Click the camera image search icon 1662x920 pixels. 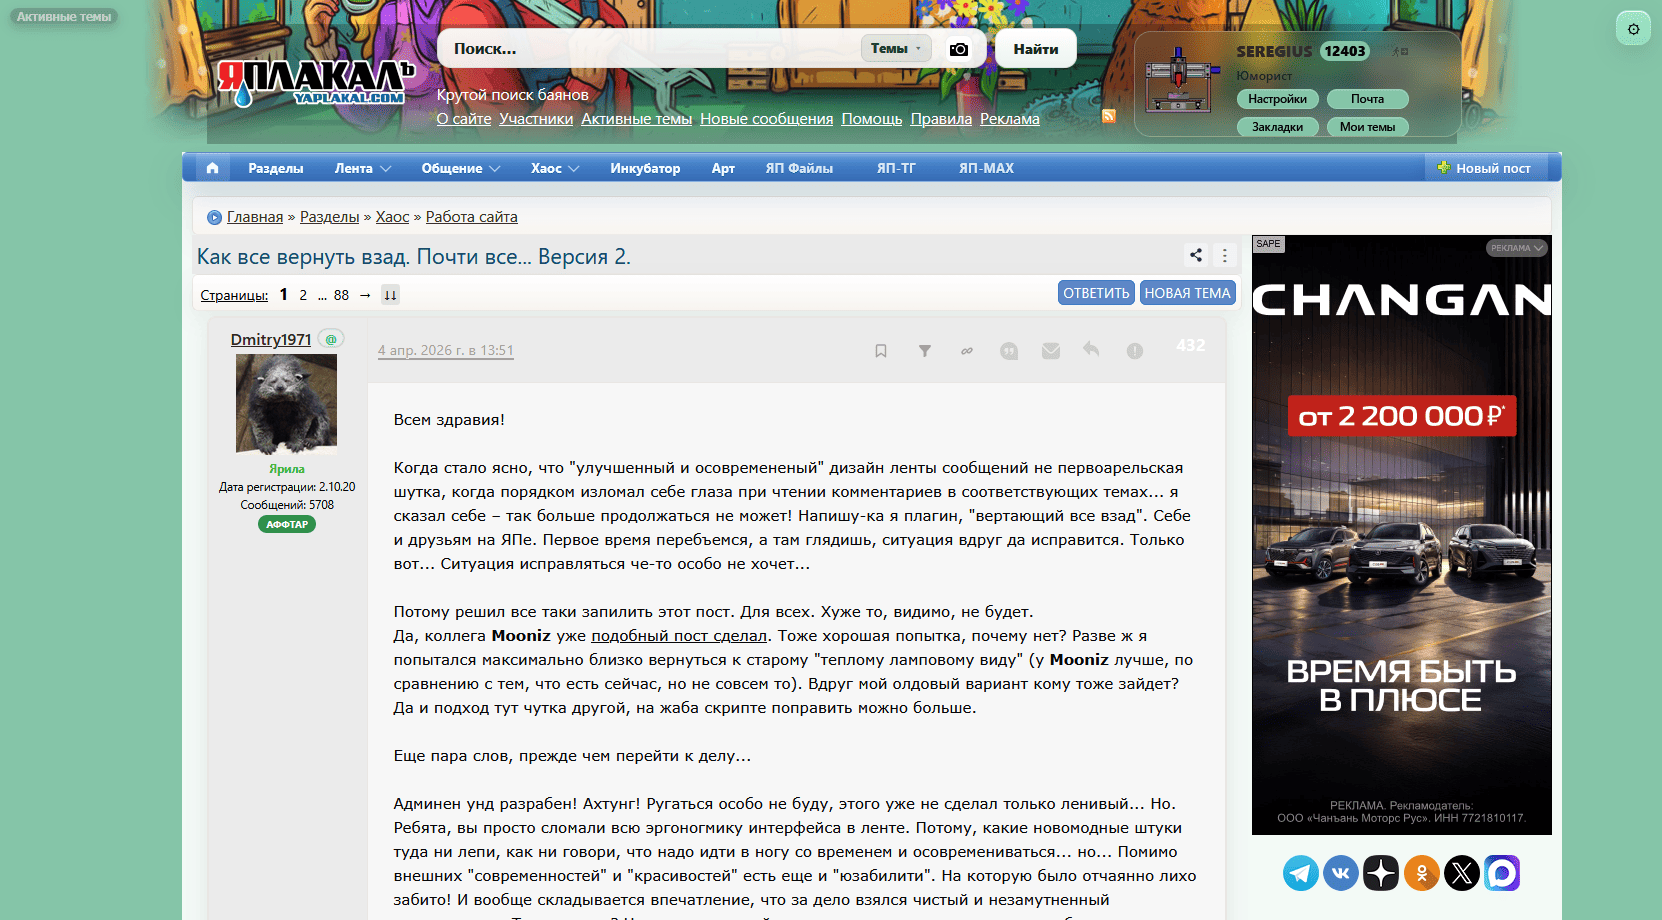pyautogui.click(x=959, y=49)
